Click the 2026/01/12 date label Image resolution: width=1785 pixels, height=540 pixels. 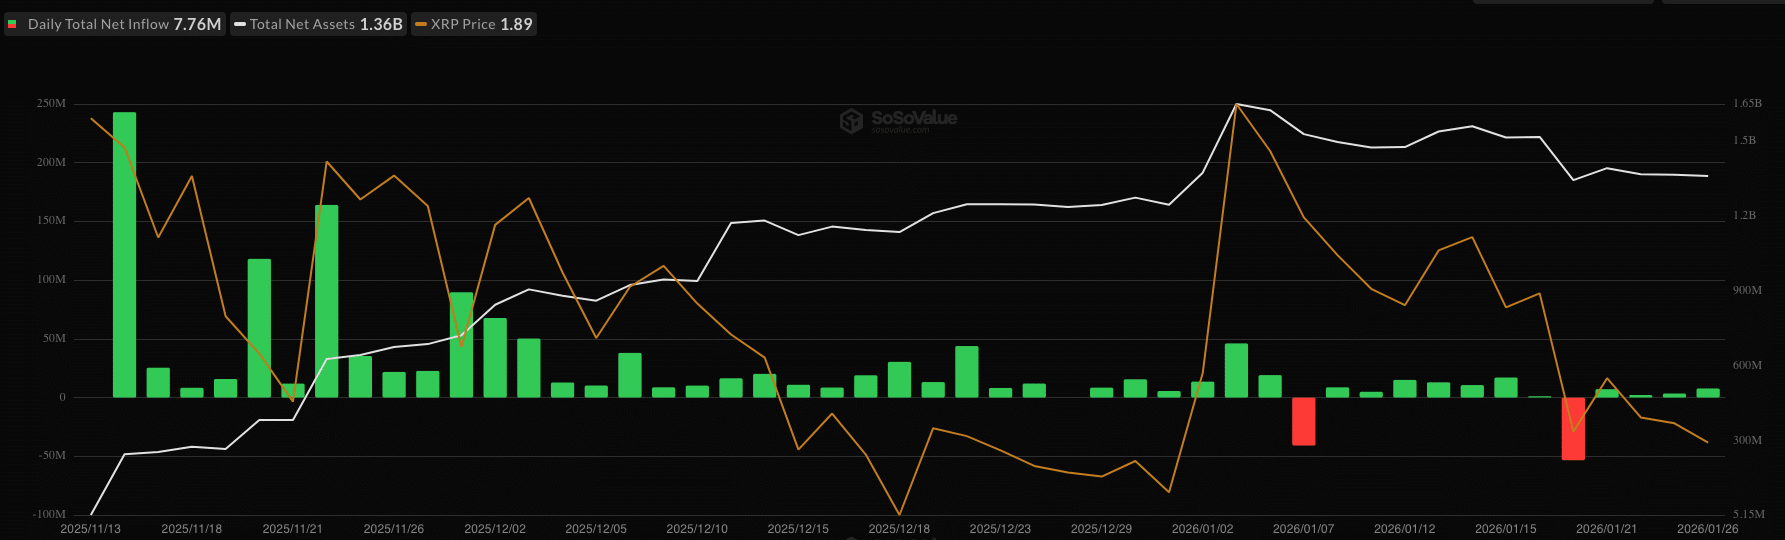[1405, 529]
